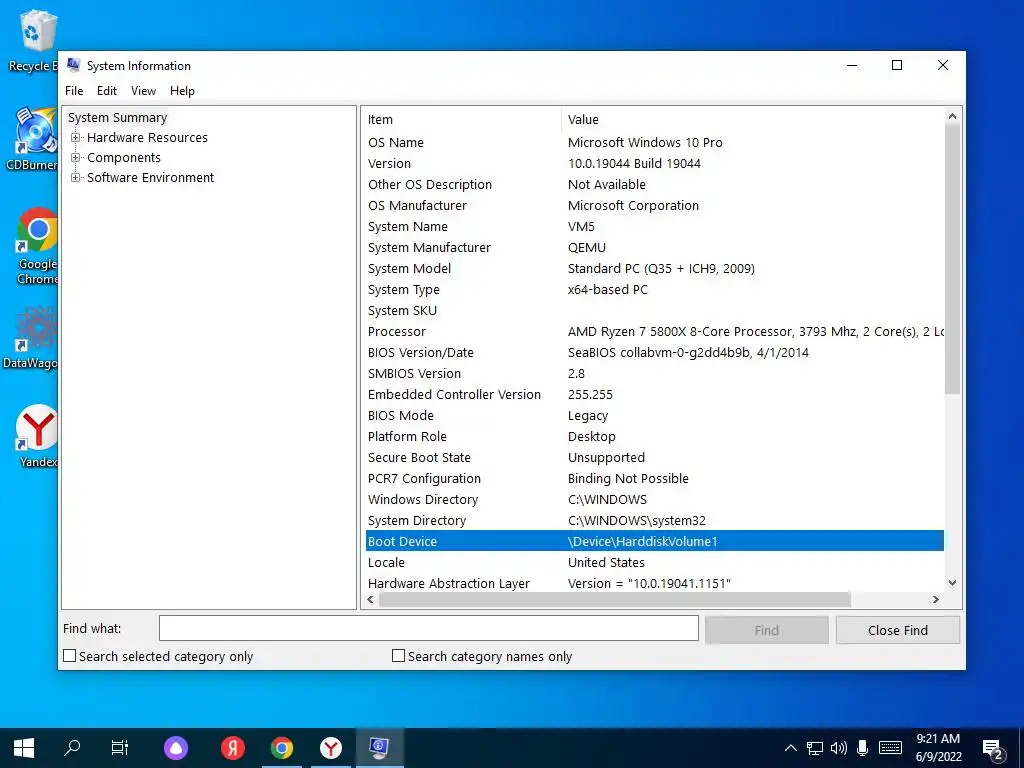This screenshot has width=1024, height=768.
Task: Click the Value column header
Action: tap(752, 120)
